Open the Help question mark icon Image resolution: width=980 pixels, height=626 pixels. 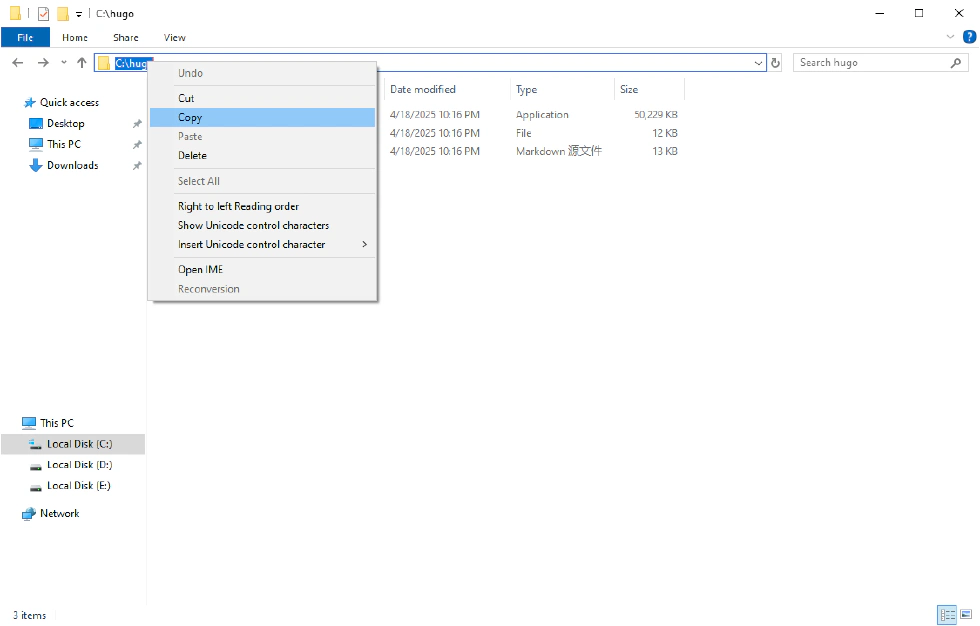tap(968, 37)
